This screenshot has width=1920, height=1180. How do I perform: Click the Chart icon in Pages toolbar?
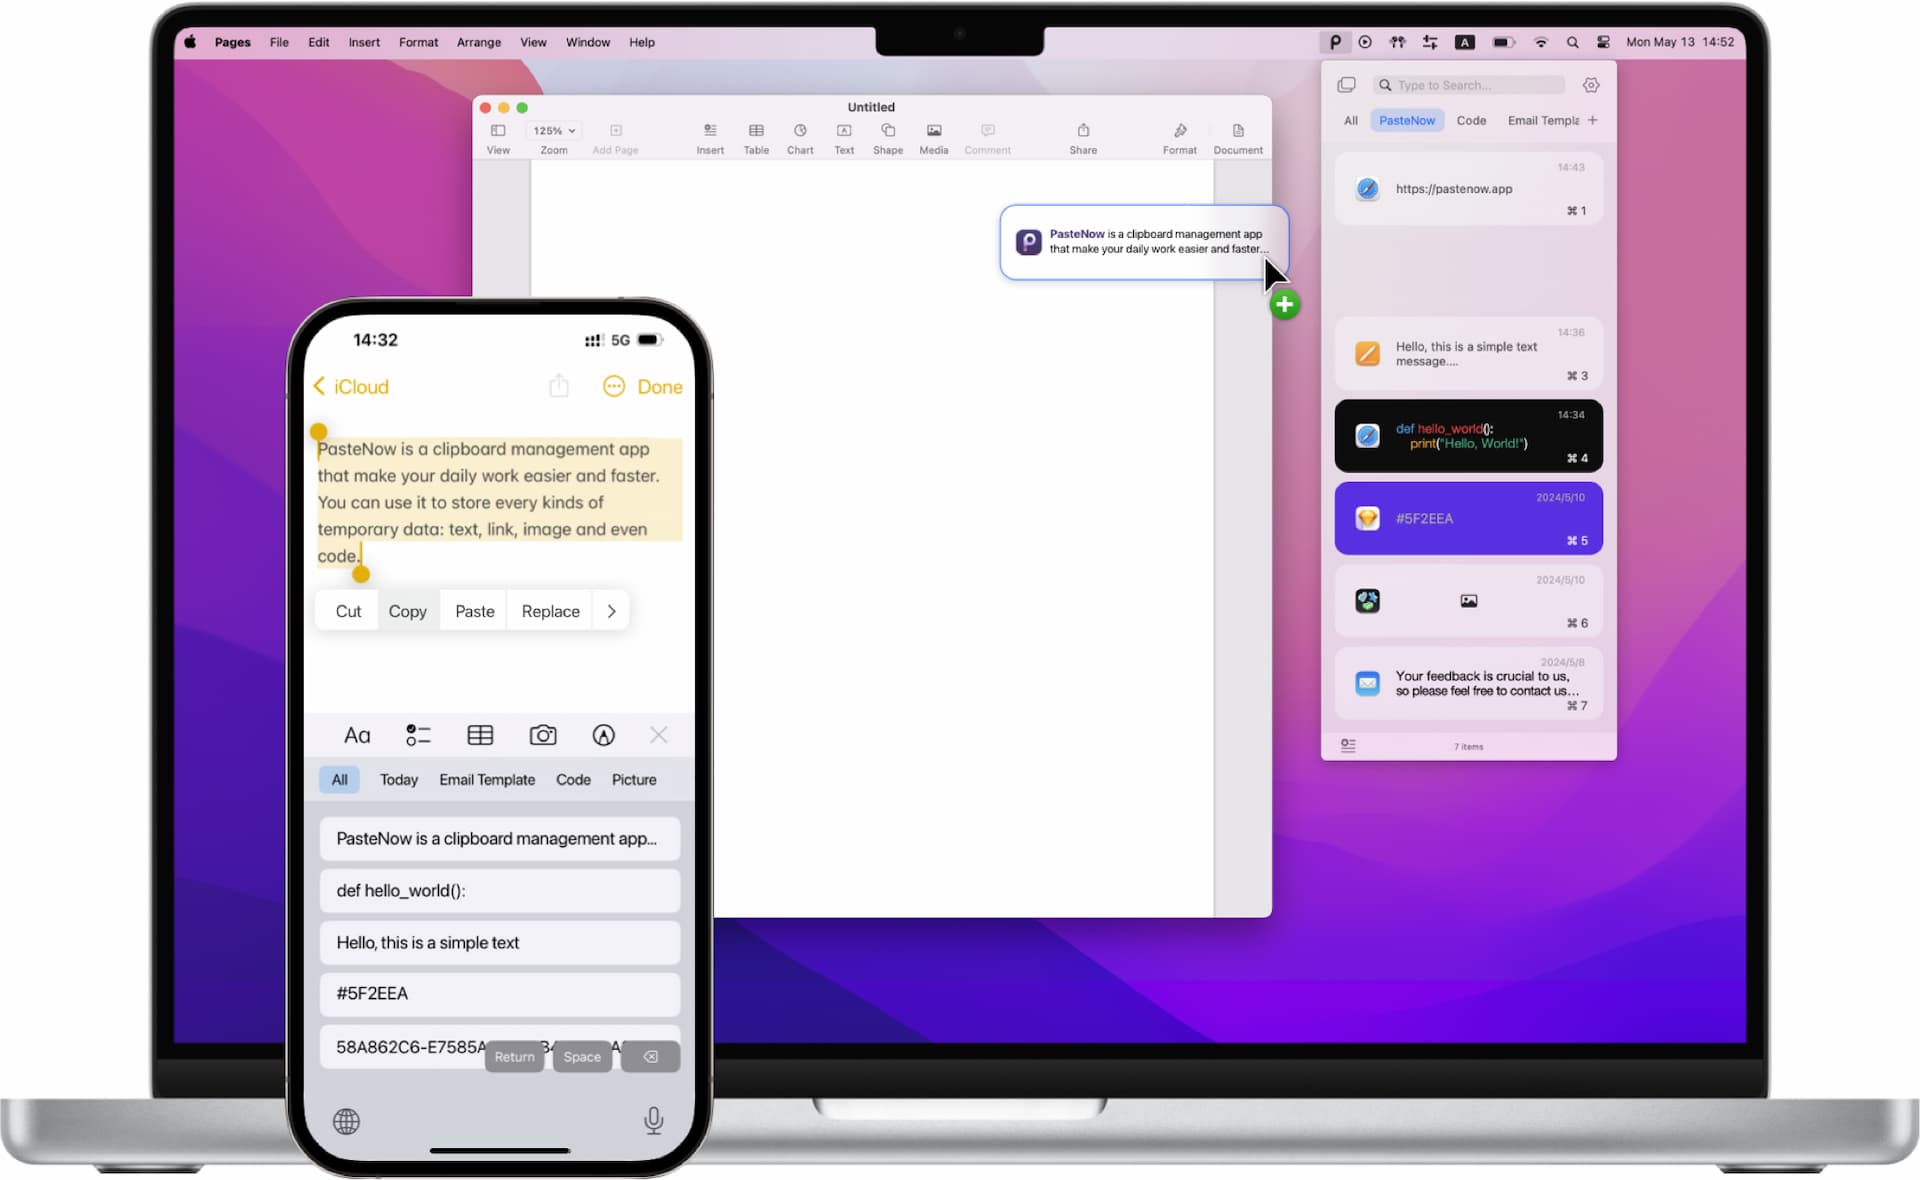(800, 131)
